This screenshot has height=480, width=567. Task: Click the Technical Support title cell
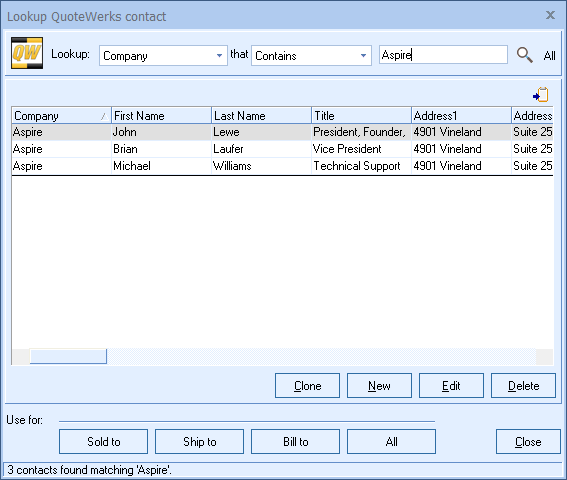point(361,166)
